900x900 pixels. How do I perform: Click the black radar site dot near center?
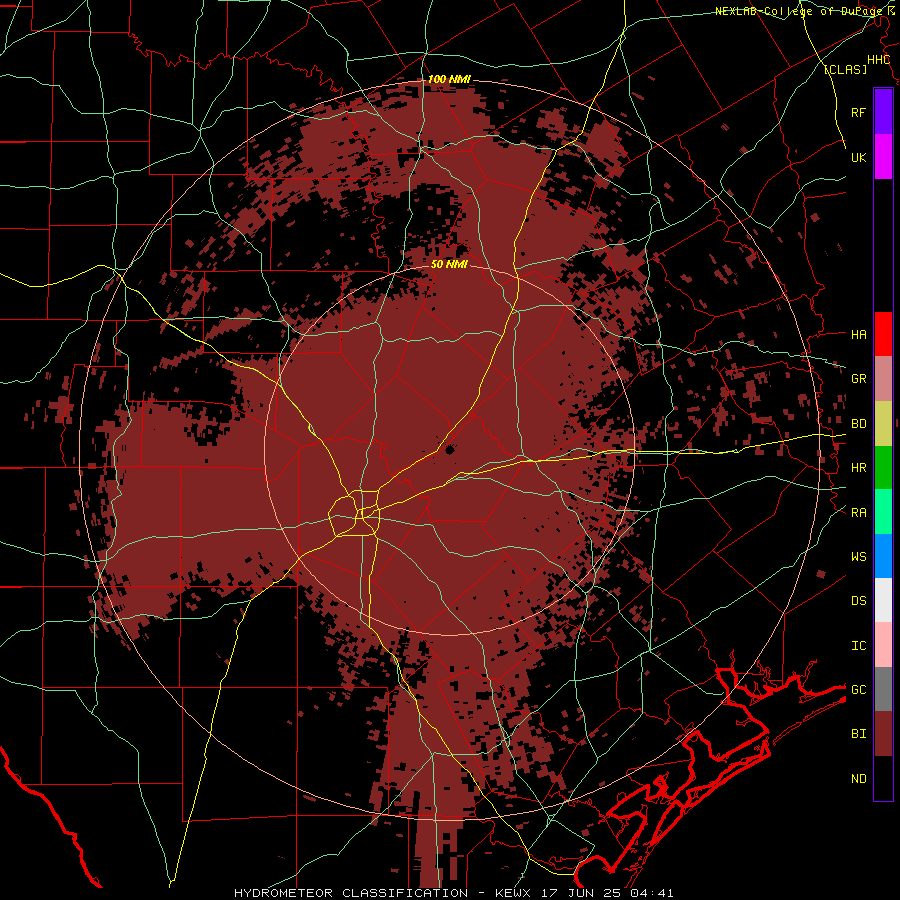pyautogui.click(x=449, y=450)
